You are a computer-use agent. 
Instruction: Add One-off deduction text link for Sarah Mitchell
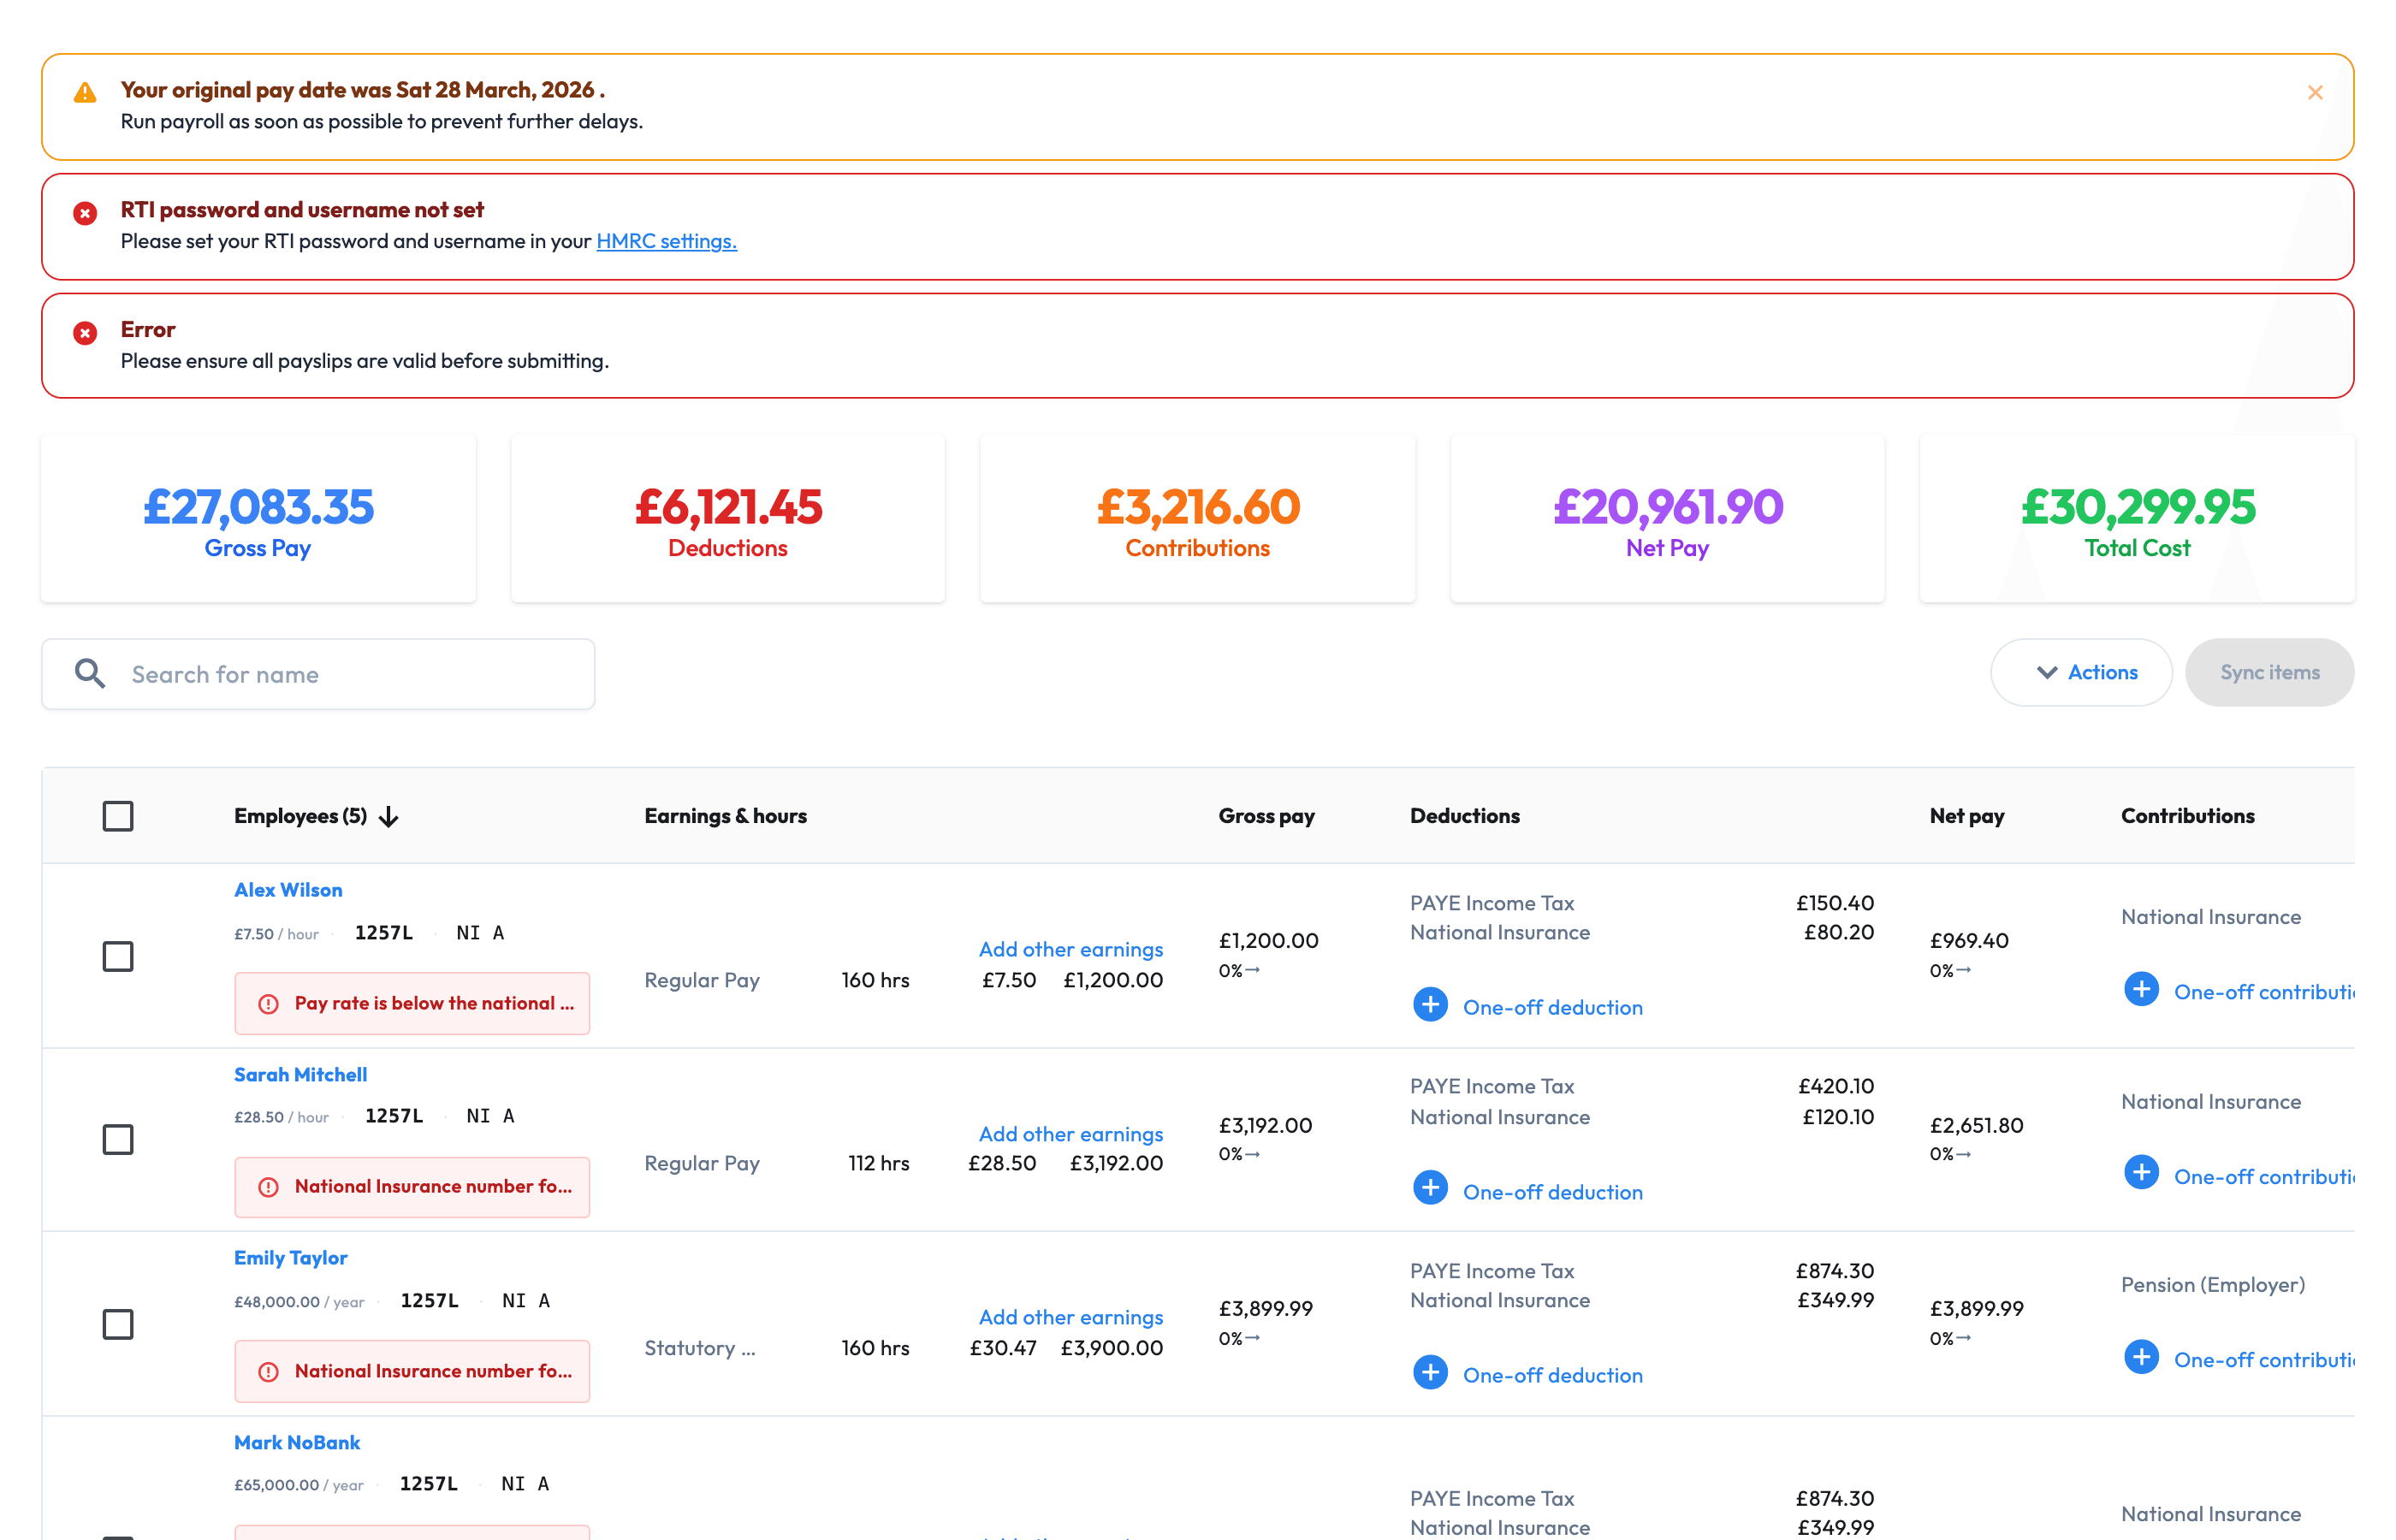pos(1552,1192)
